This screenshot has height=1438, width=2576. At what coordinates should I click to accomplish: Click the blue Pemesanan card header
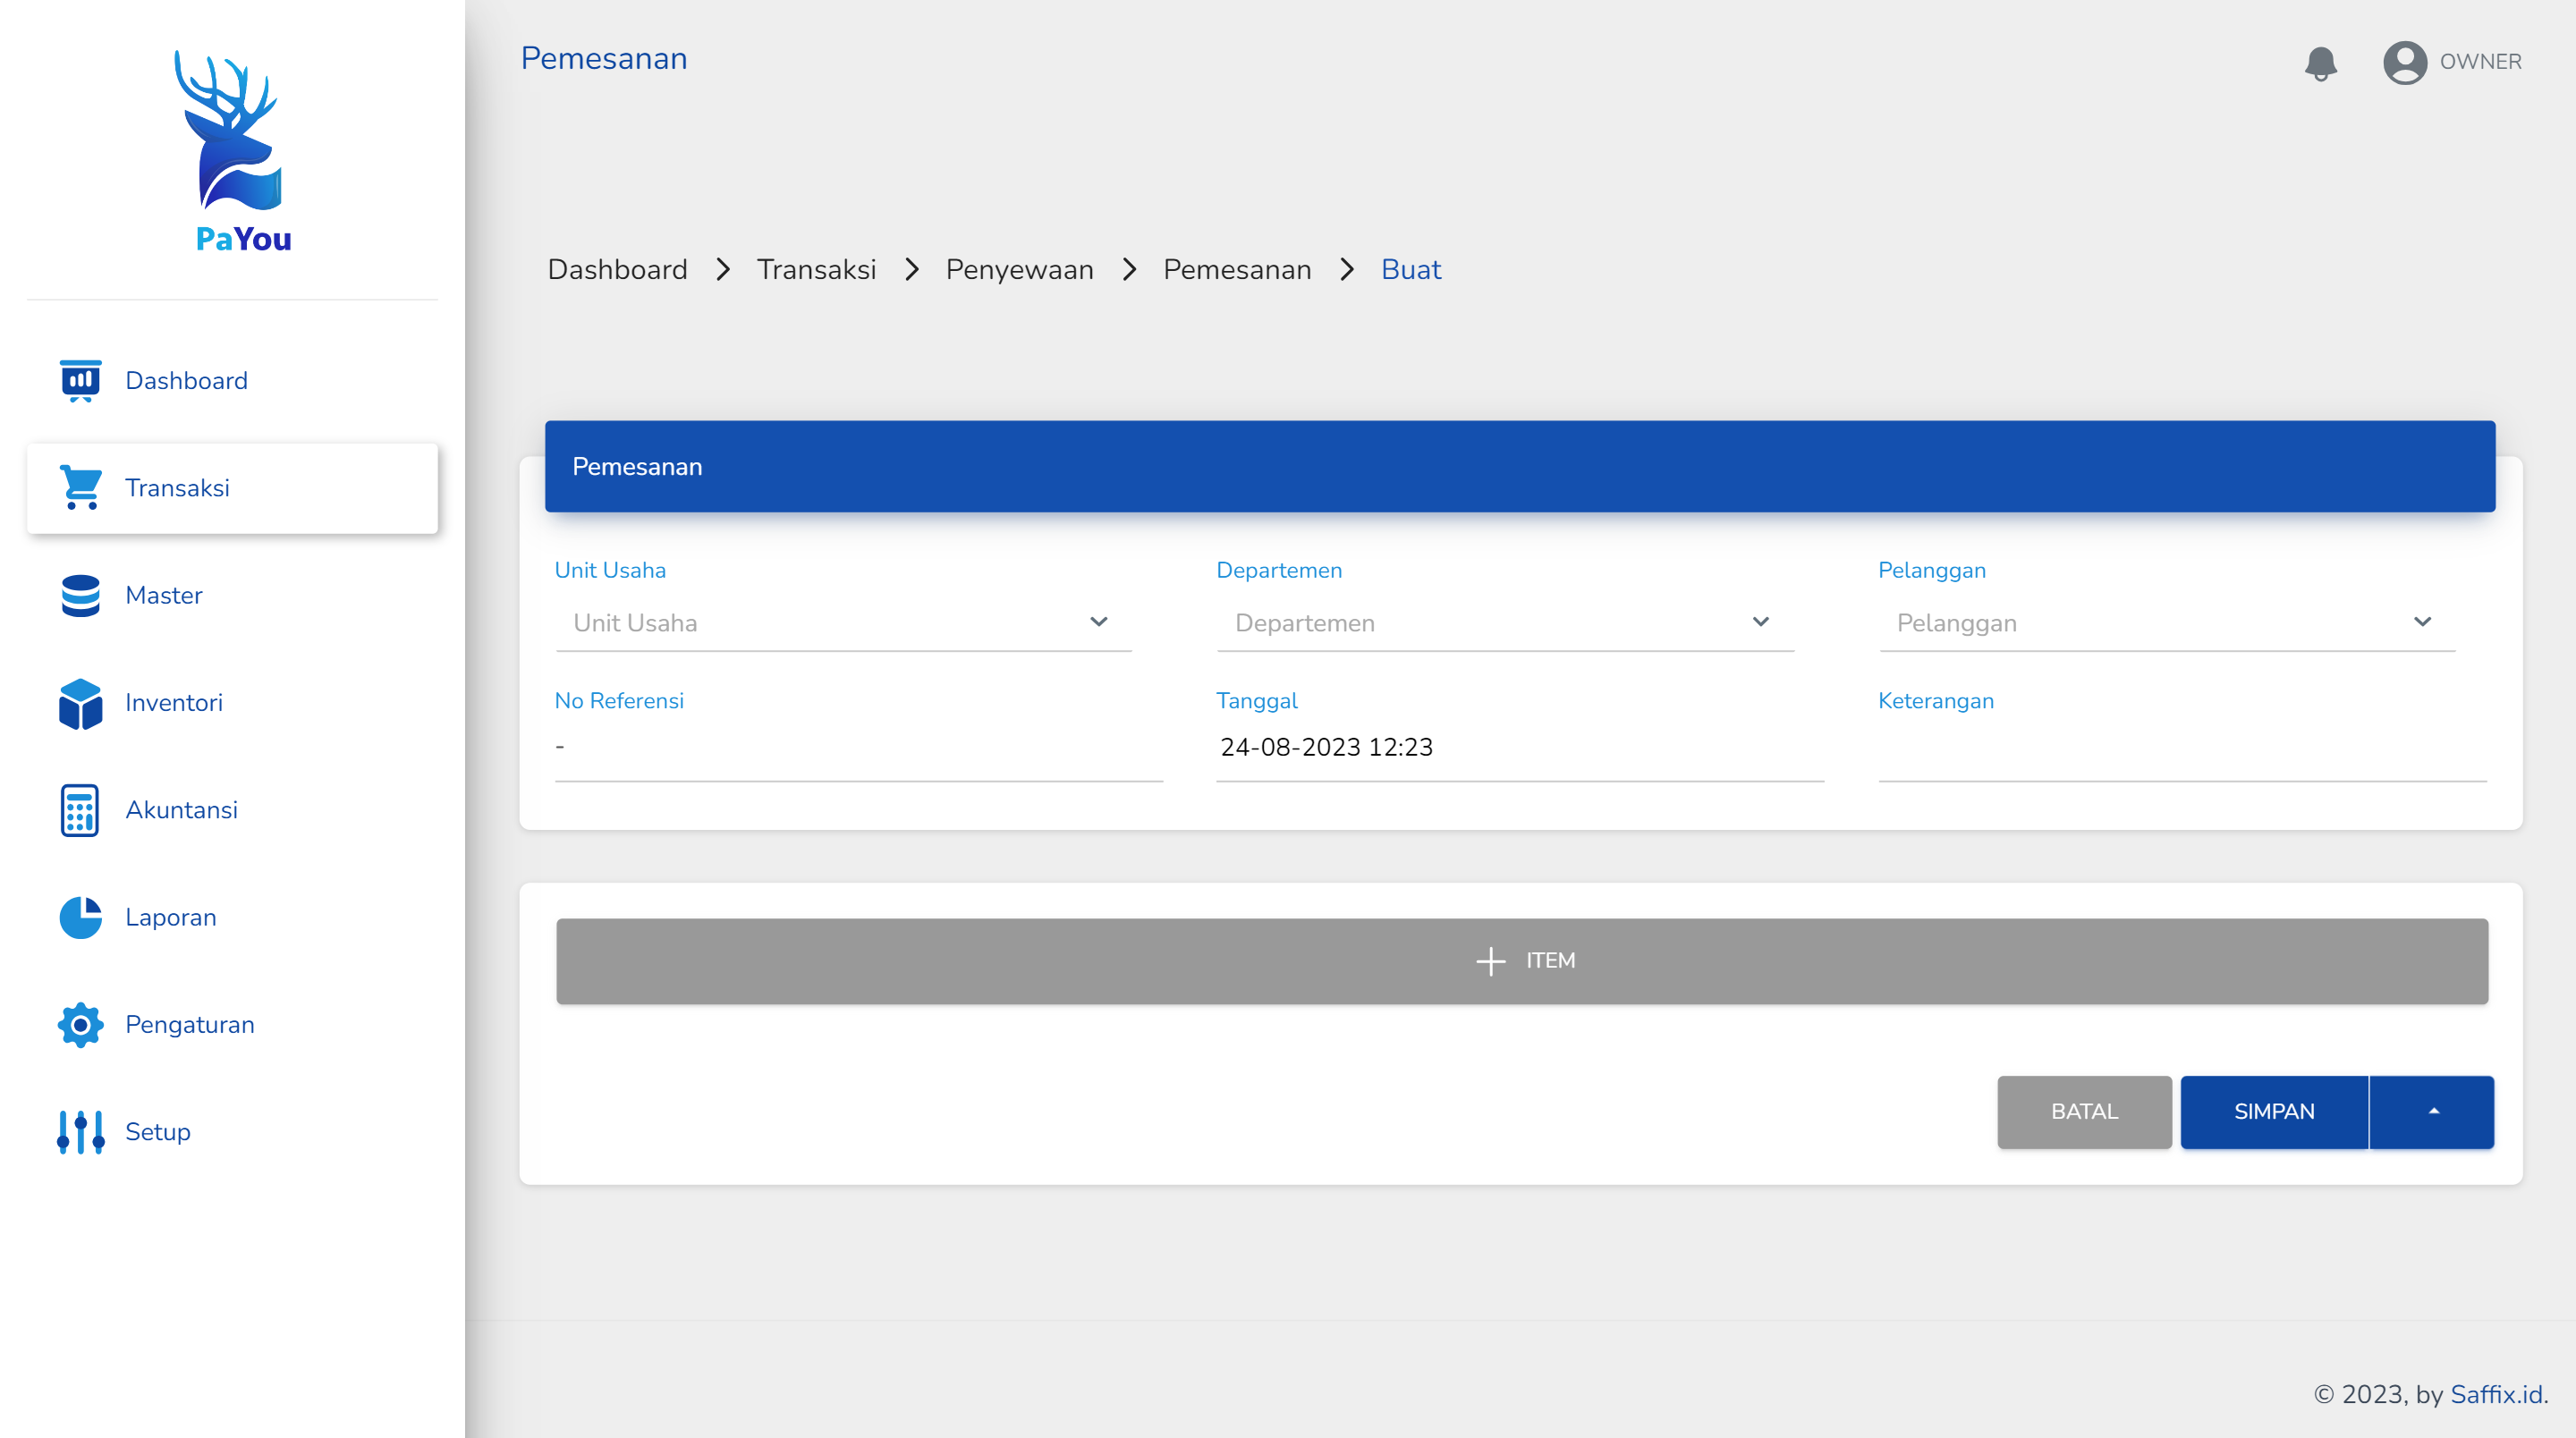pyautogui.click(x=1520, y=467)
